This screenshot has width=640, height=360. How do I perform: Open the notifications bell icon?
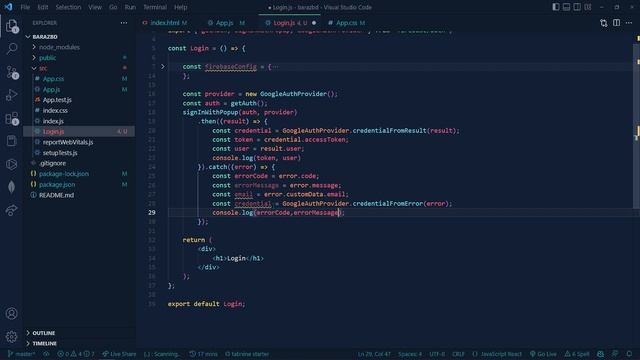(x=629, y=354)
